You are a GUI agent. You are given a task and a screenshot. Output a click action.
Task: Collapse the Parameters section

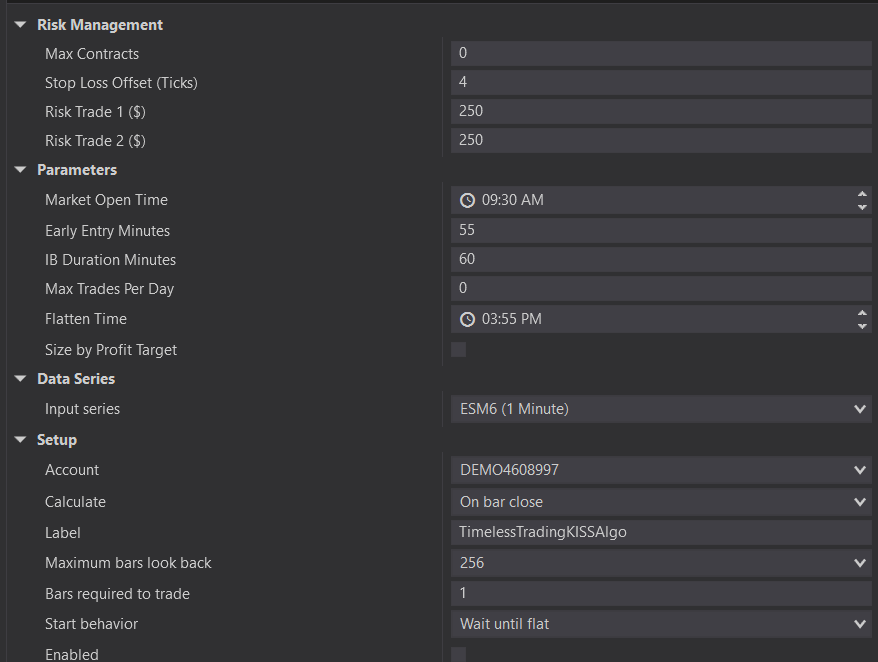pyautogui.click(x=20, y=170)
